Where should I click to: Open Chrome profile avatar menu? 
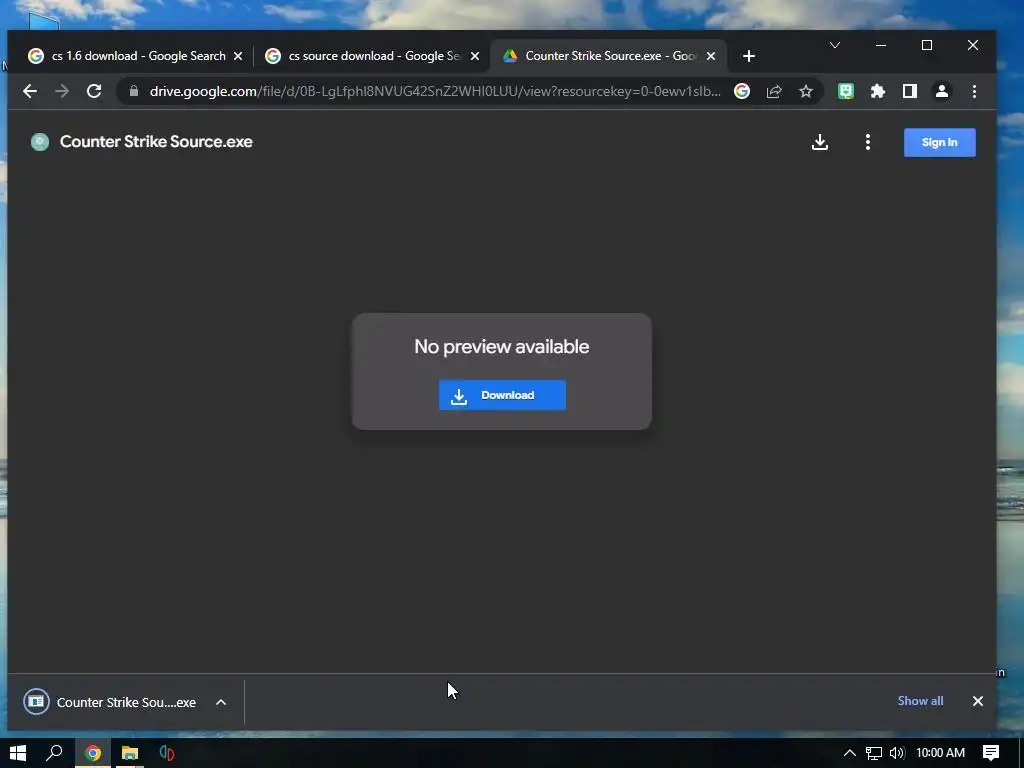(942, 91)
